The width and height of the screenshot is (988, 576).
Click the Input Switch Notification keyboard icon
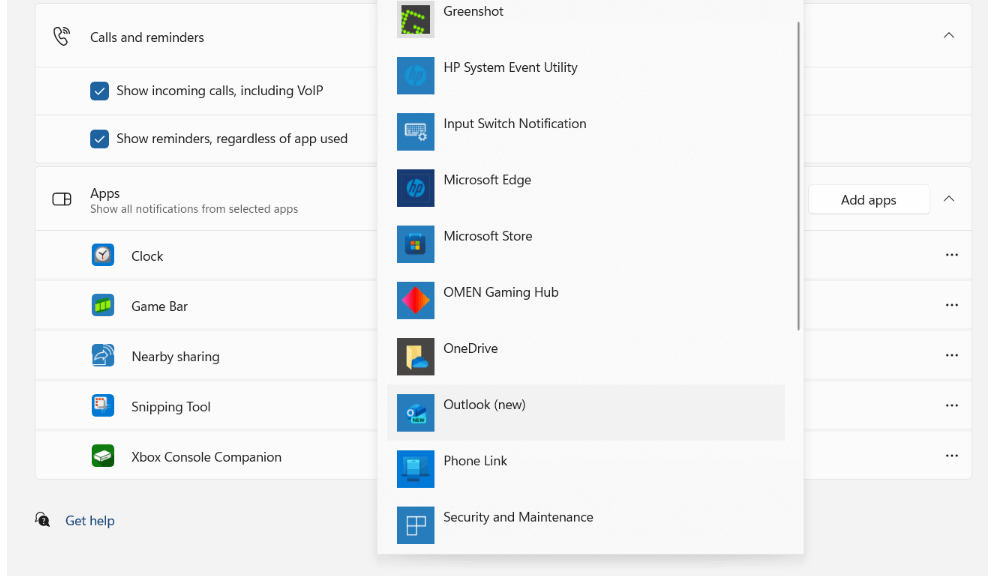[415, 132]
